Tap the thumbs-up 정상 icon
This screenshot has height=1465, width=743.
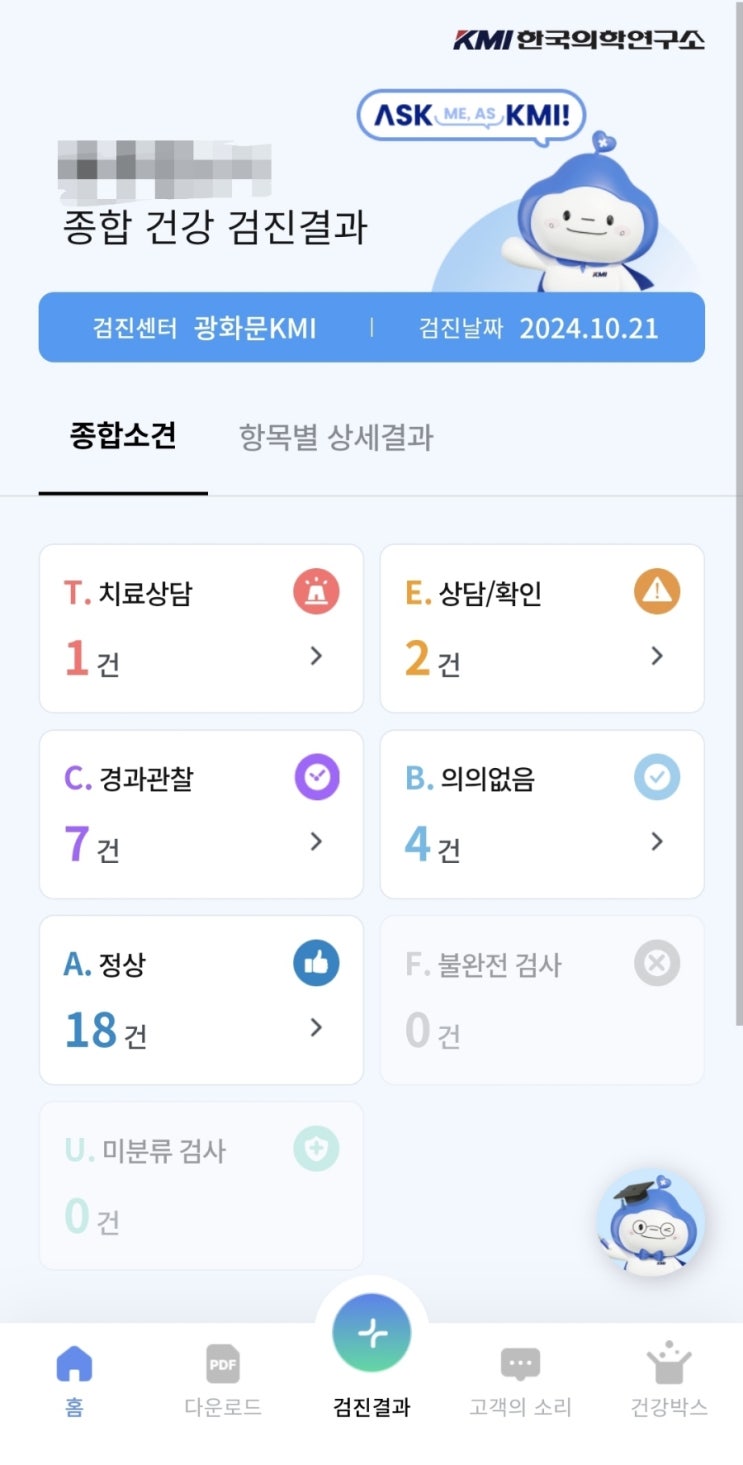pos(316,964)
